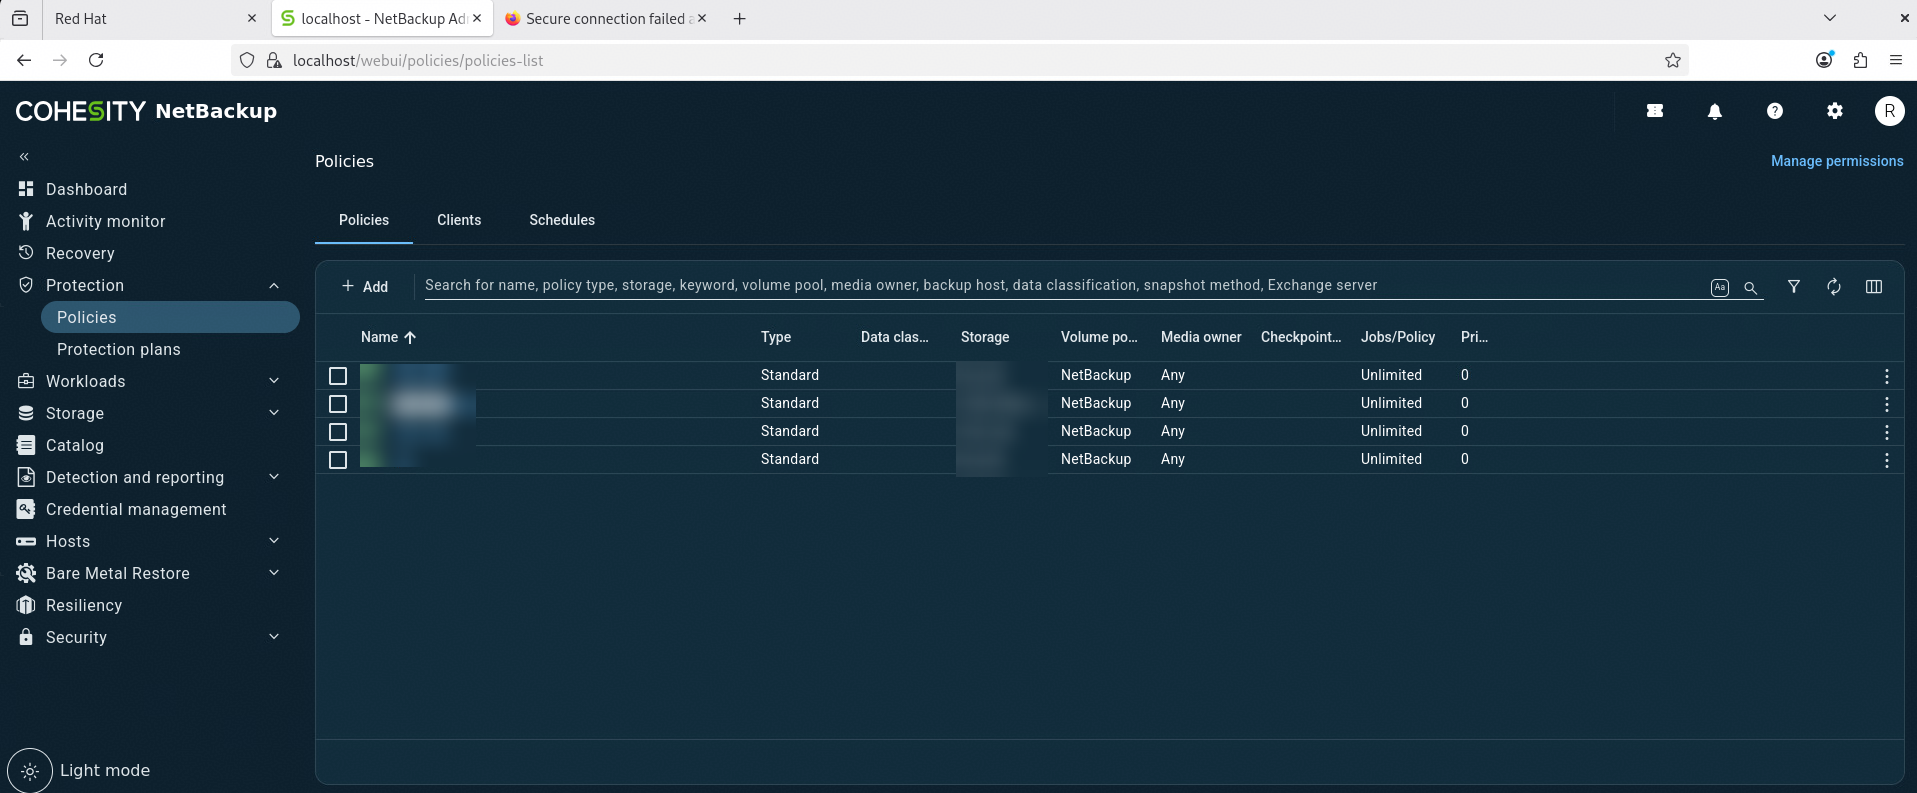Open Manage permissions link

pos(1837,161)
